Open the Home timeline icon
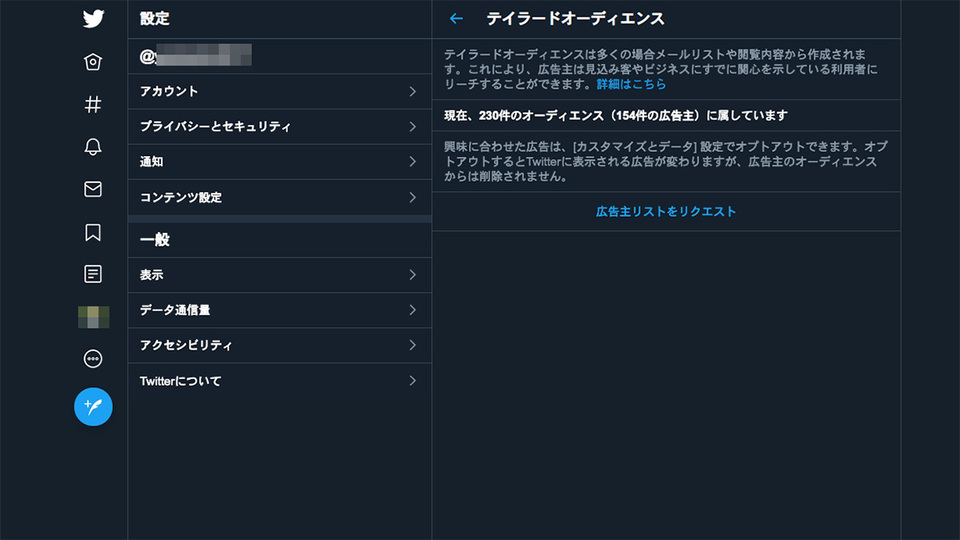The width and height of the screenshot is (960, 540). (x=93, y=62)
